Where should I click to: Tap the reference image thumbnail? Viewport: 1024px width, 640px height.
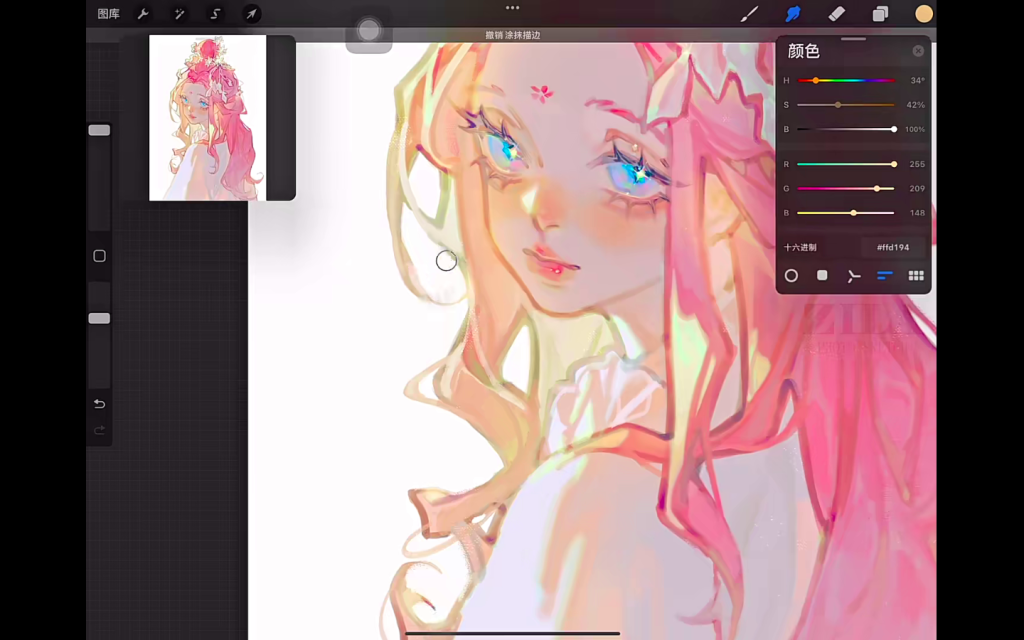[208, 118]
